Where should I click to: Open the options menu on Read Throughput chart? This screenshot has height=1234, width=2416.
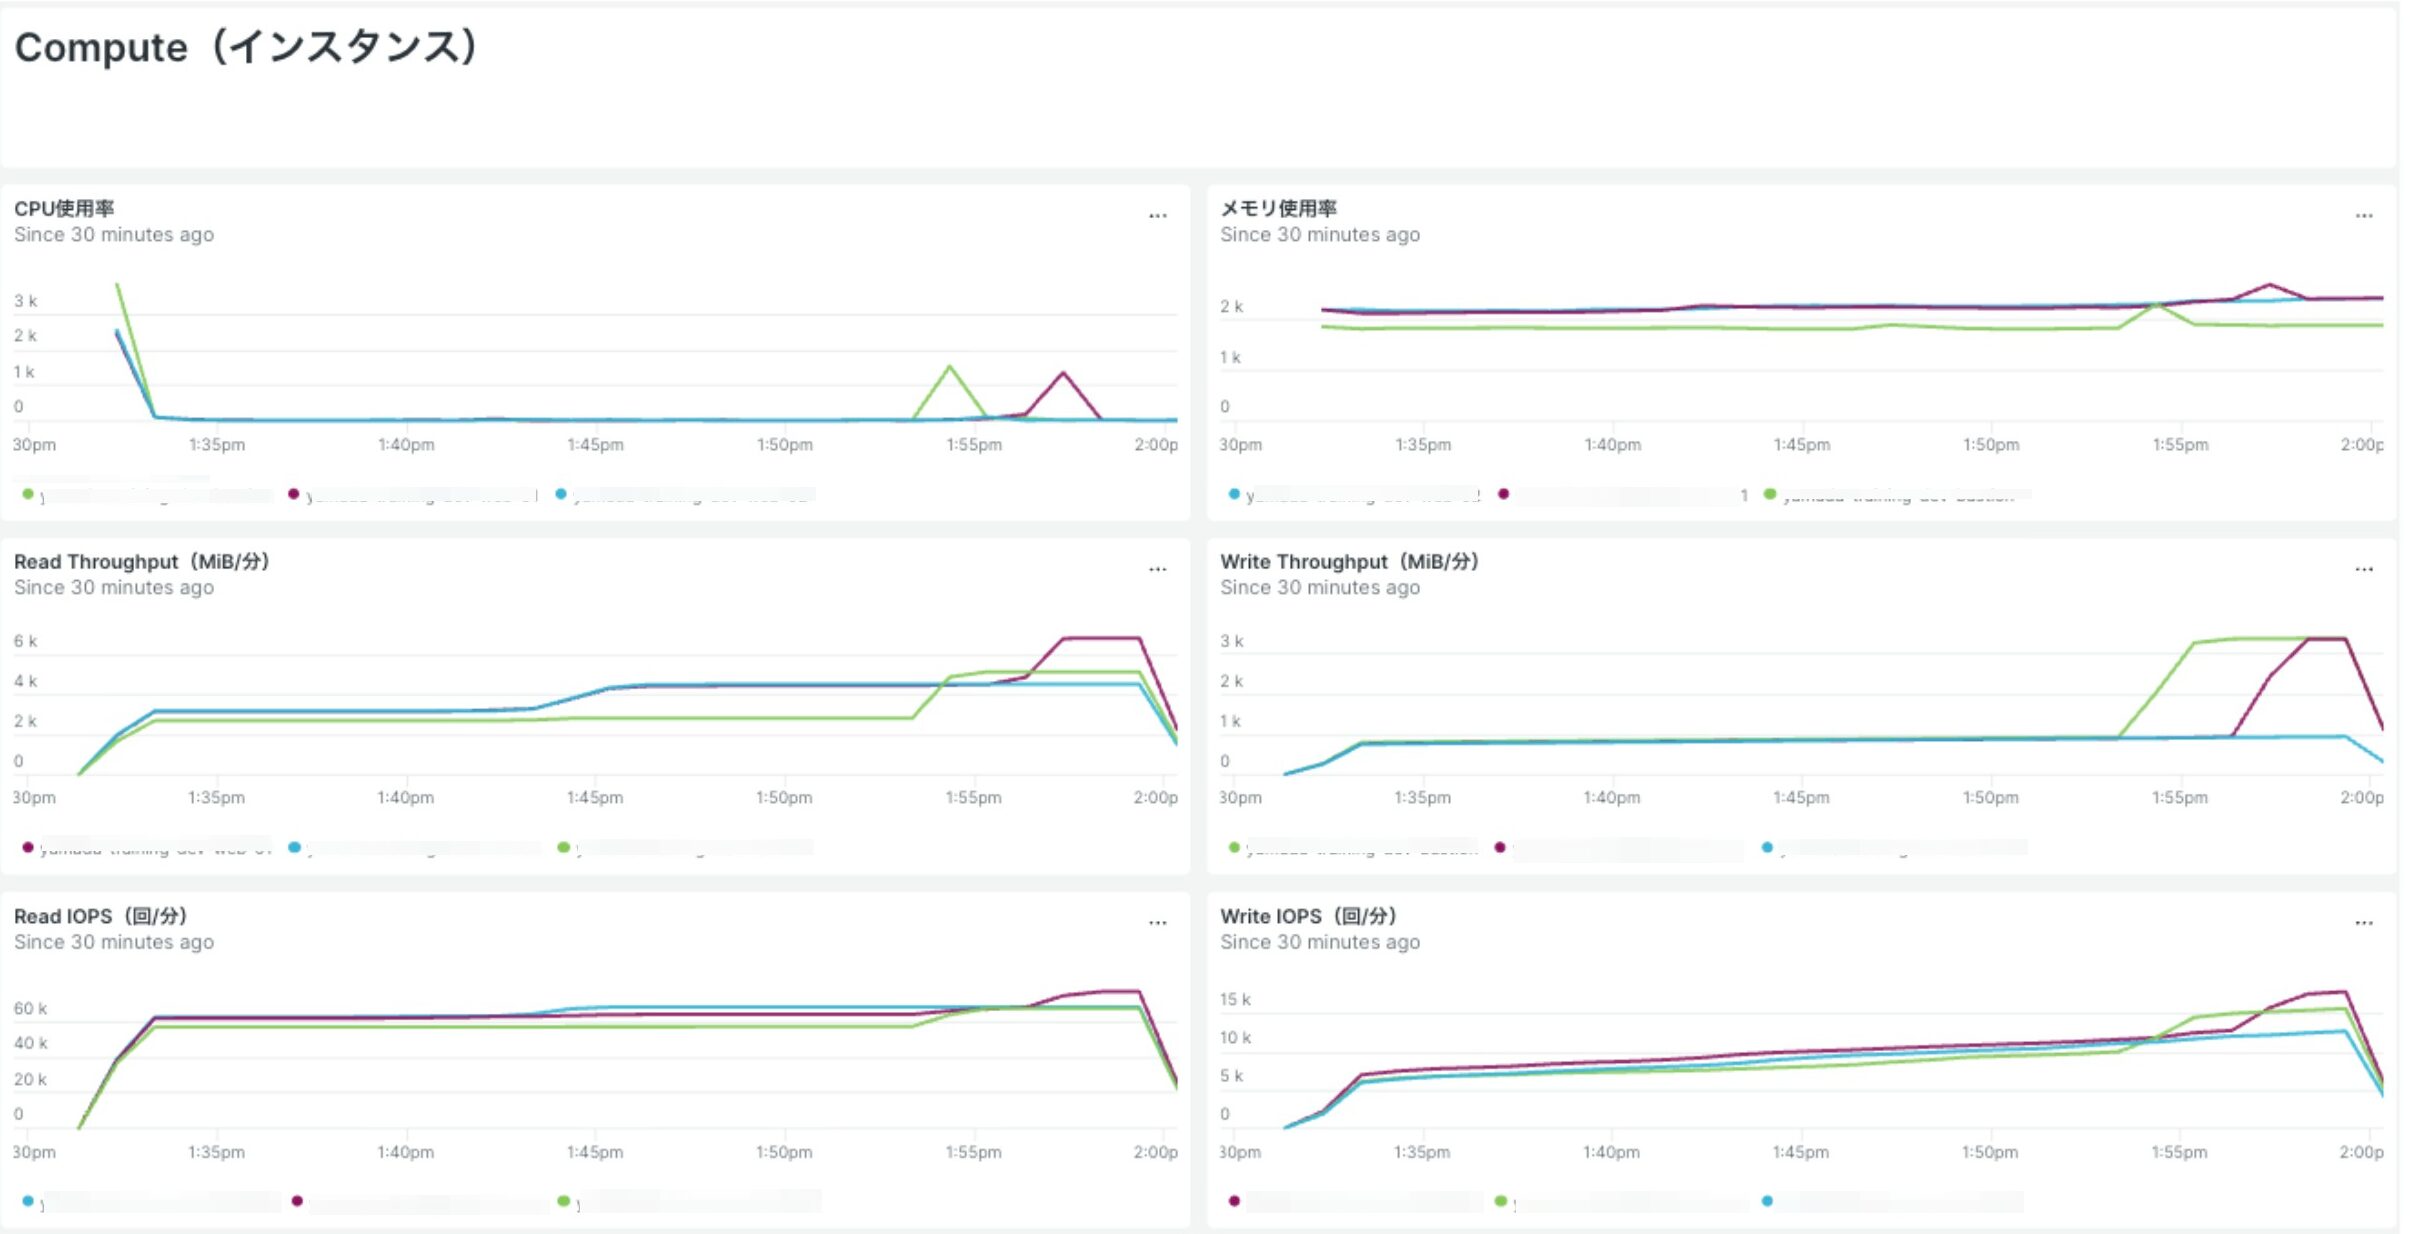(x=1157, y=568)
